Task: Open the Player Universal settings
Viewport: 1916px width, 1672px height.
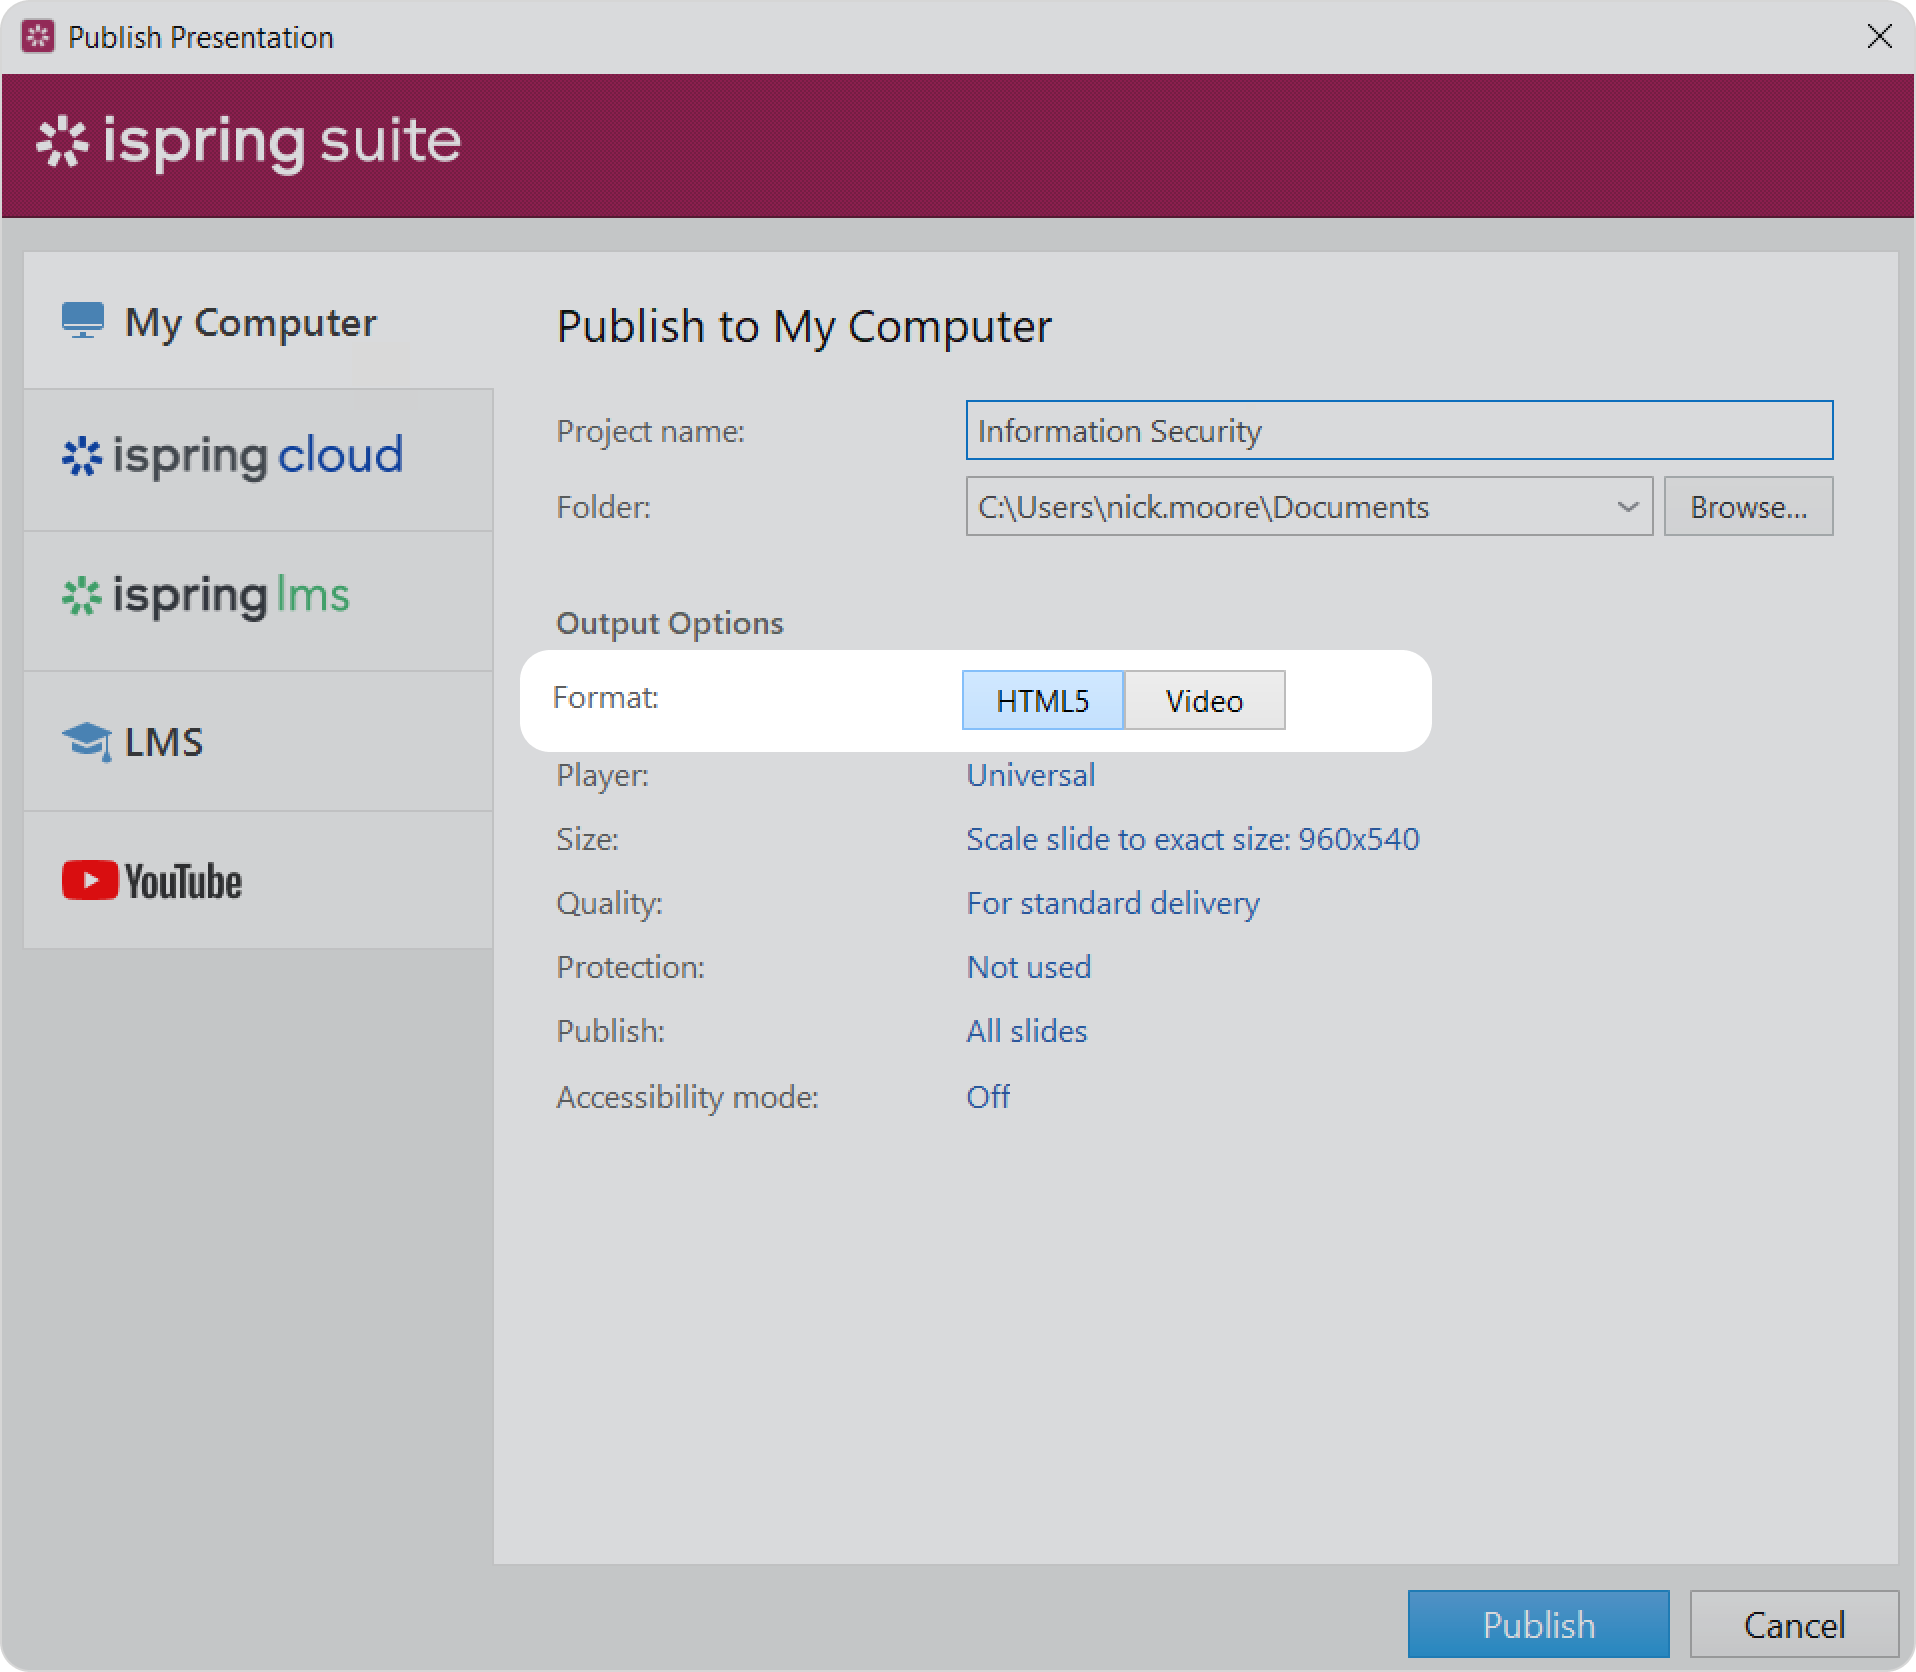Action: (1030, 775)
